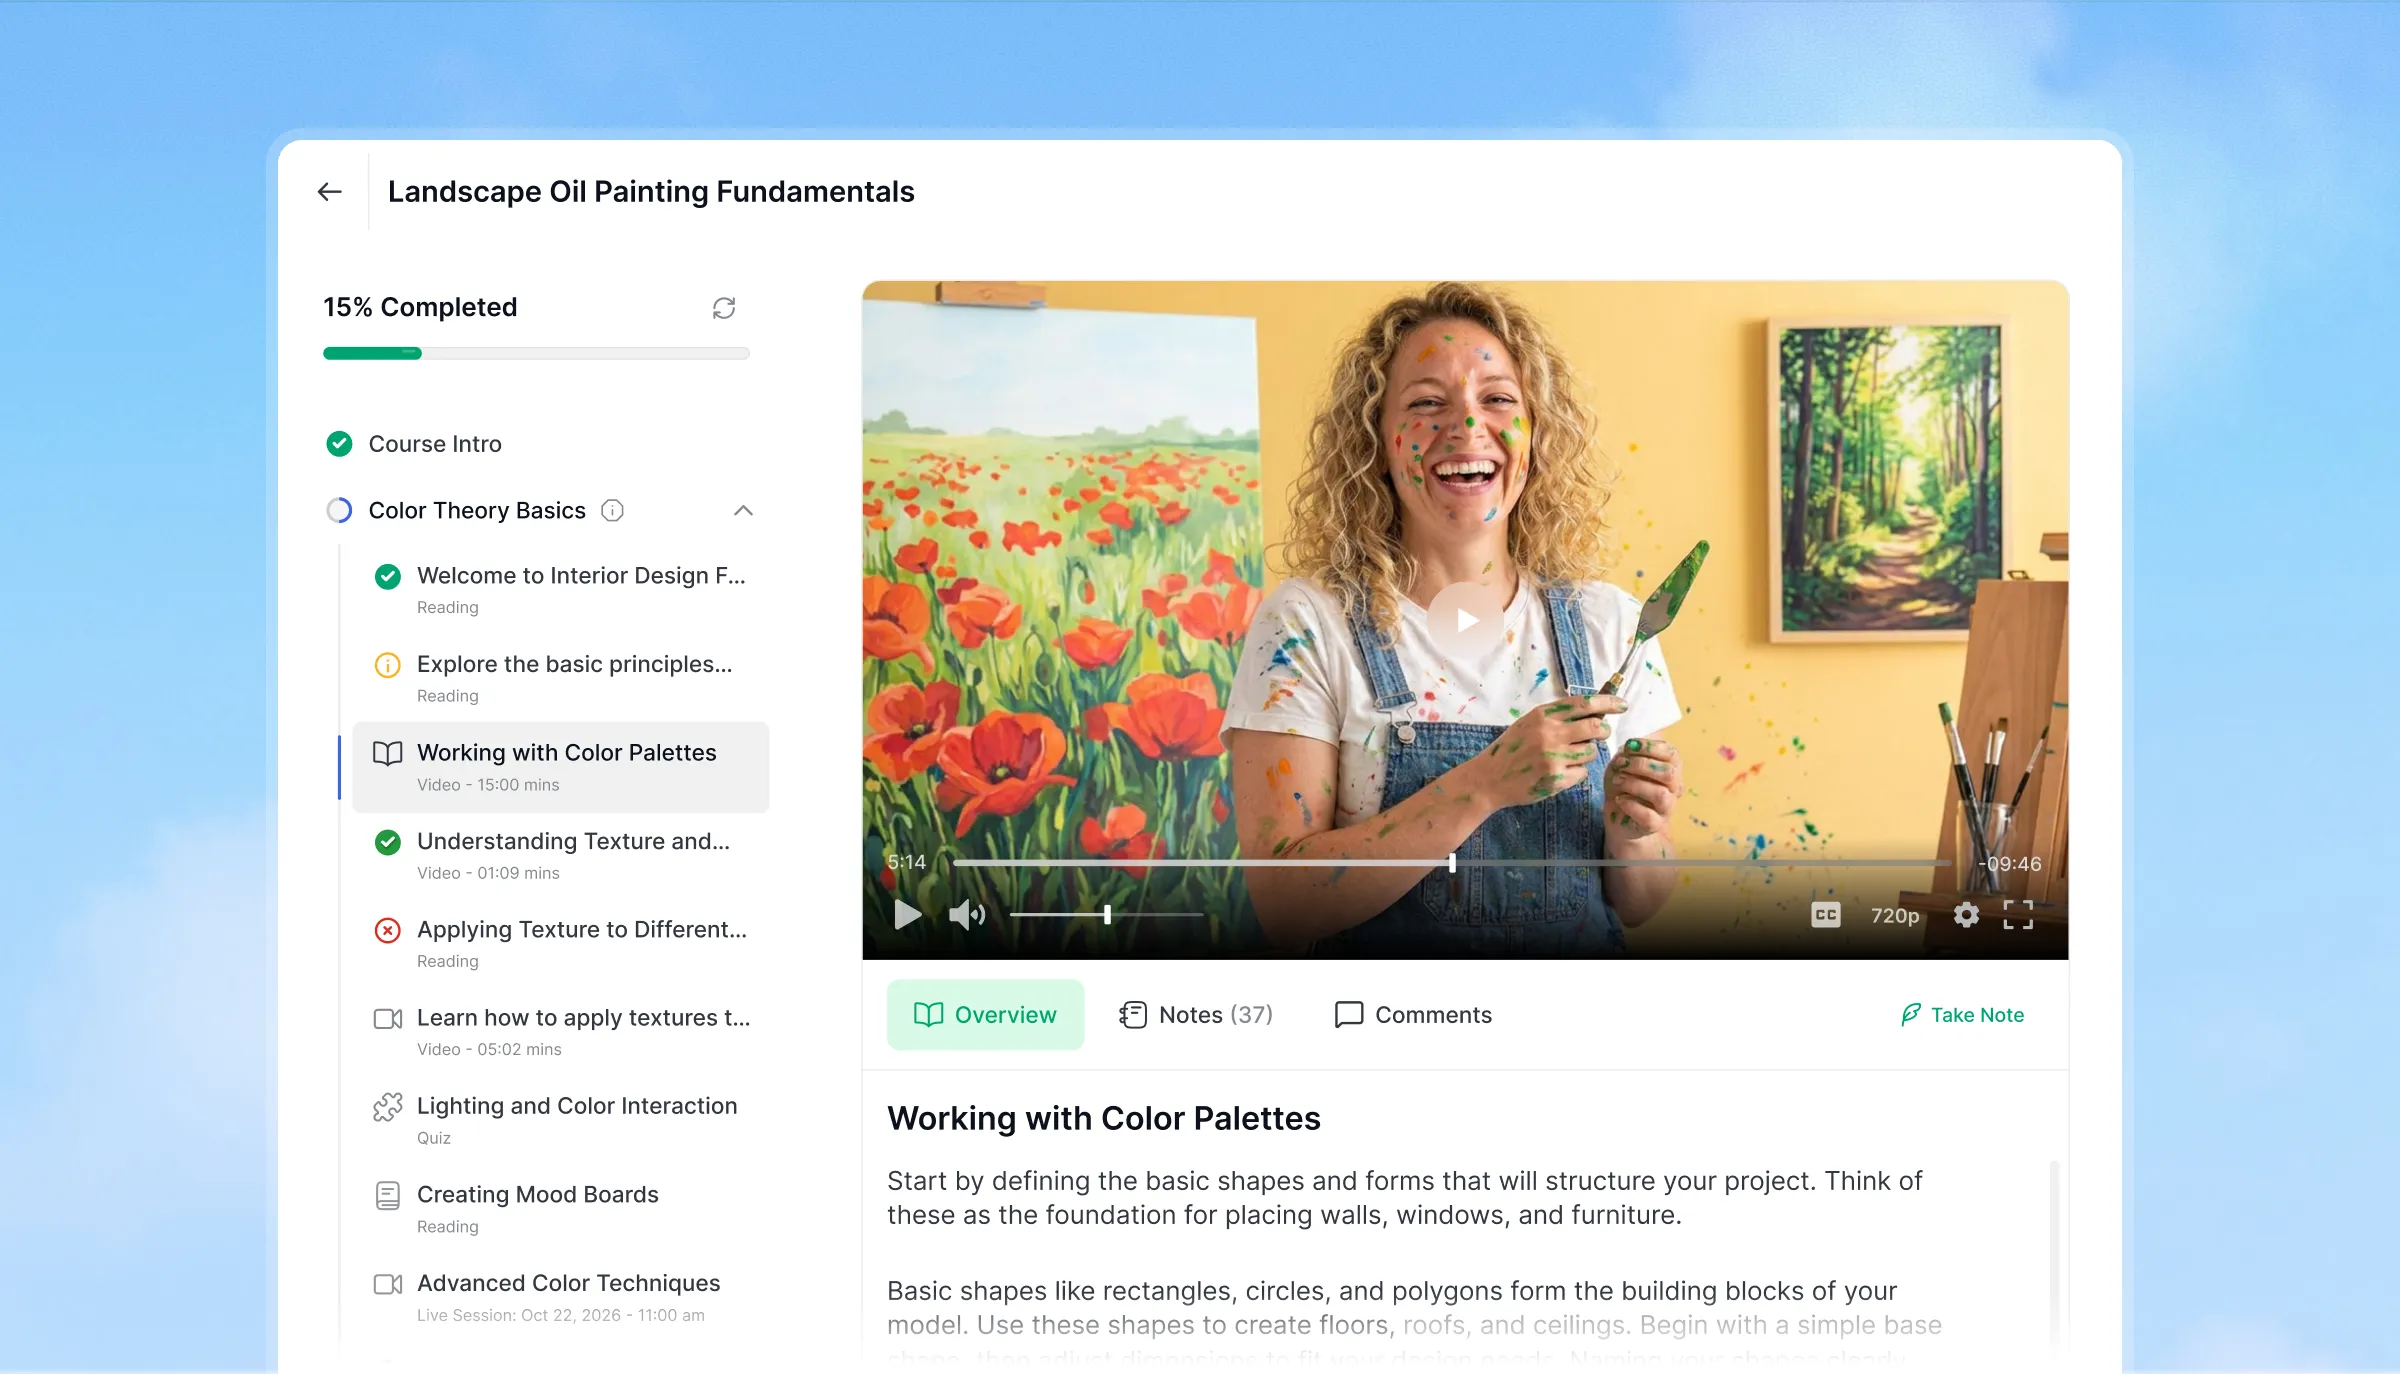Viewport: 2400px width, 1374px height.
Task: Change the 720p video quality
Action: tap(1895, 915)
